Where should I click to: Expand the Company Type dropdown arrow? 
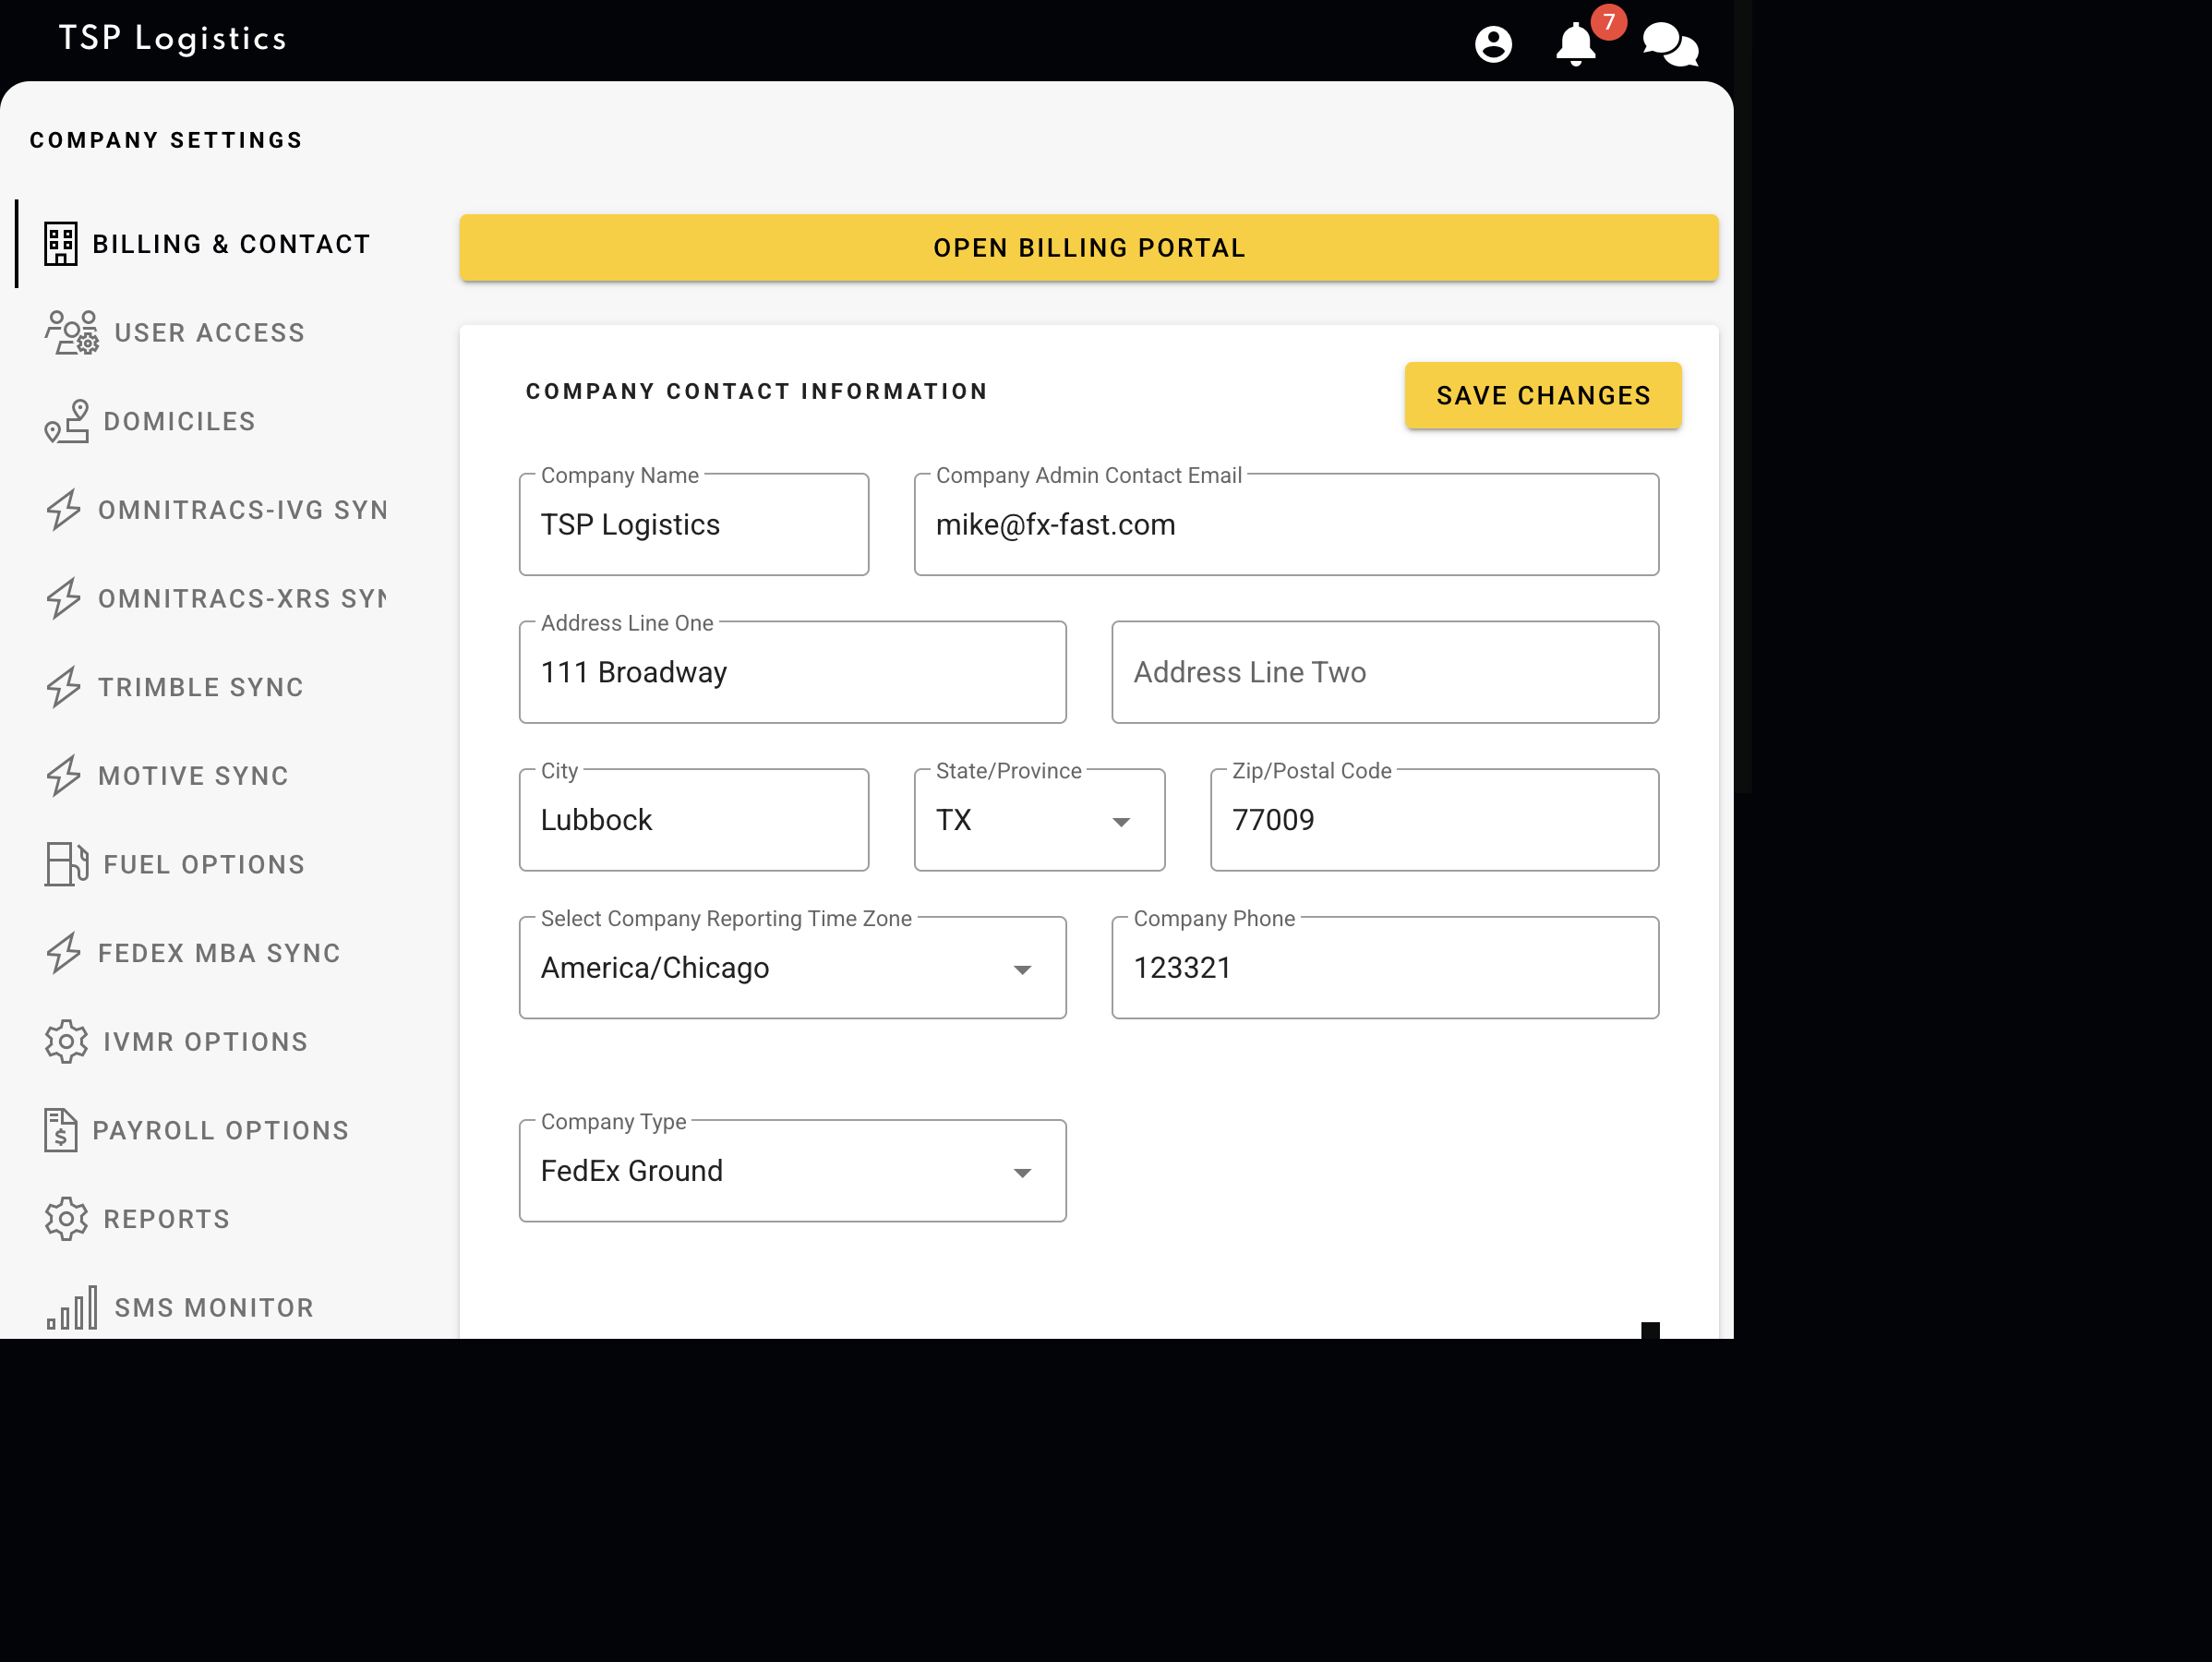pos(1022,1173)
